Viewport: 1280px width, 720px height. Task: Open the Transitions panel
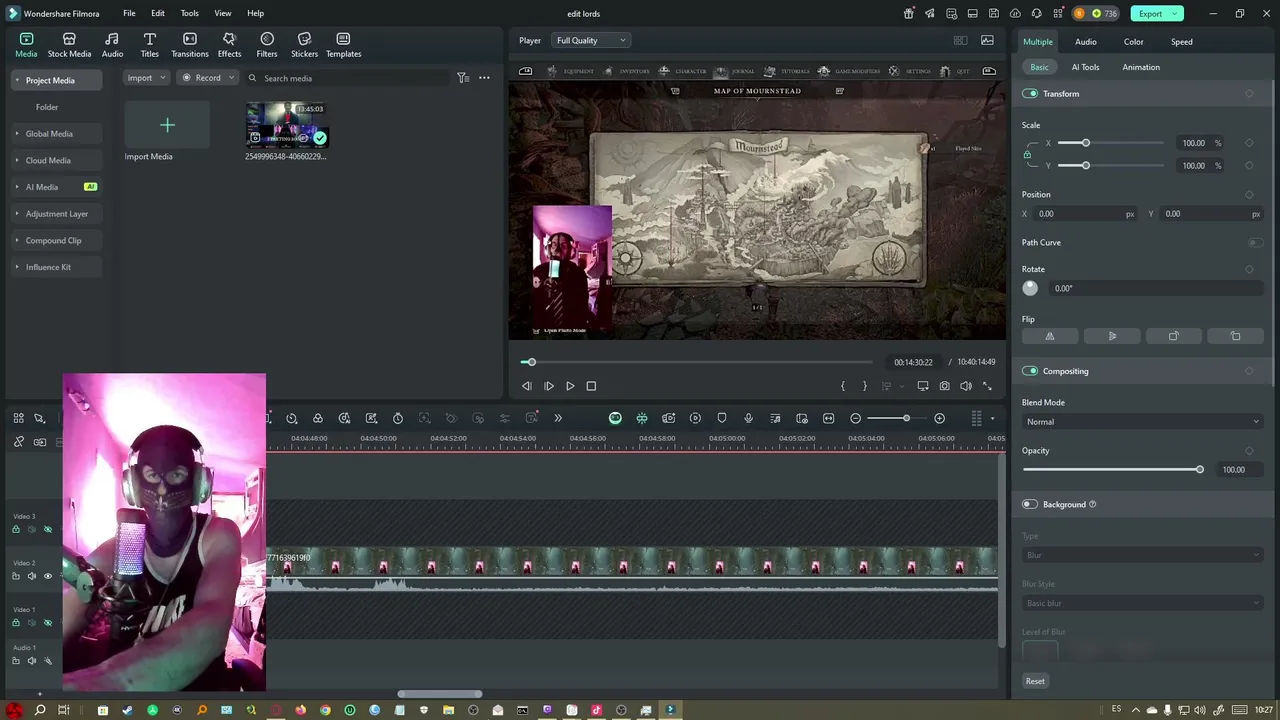click(189, 45)
